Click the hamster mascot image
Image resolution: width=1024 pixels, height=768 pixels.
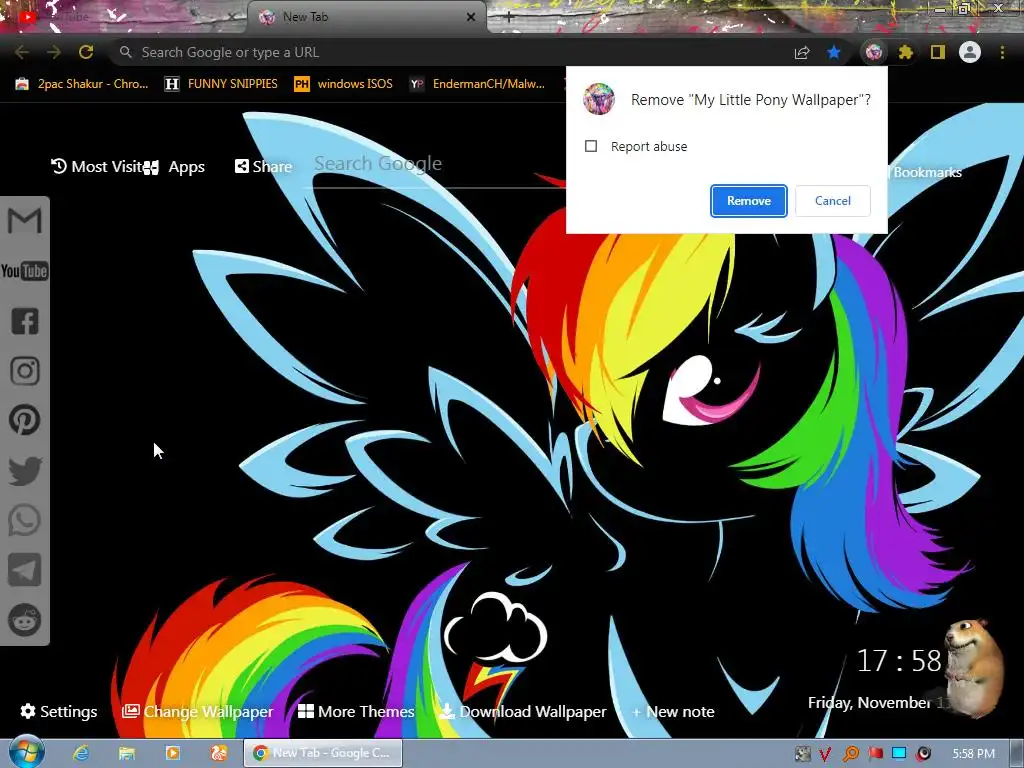coord(974,666)
